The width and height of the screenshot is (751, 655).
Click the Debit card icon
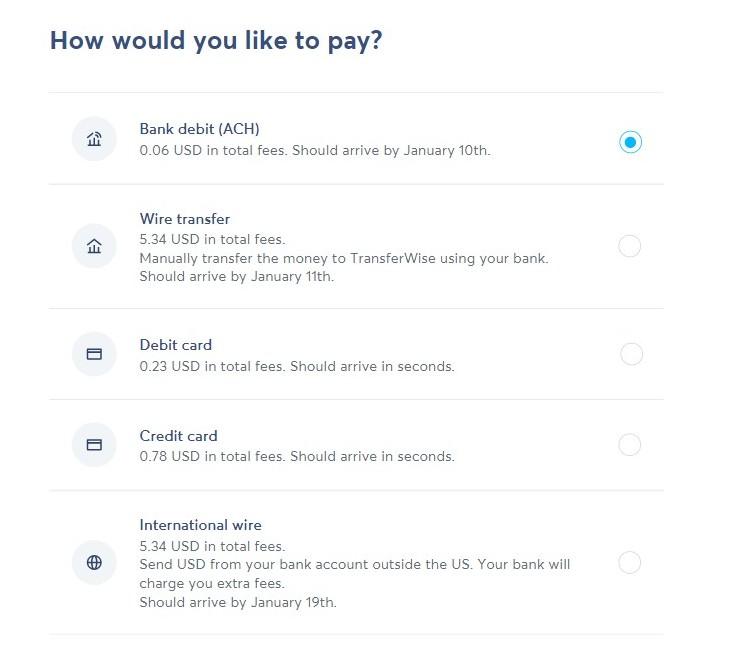pos(94,354)
